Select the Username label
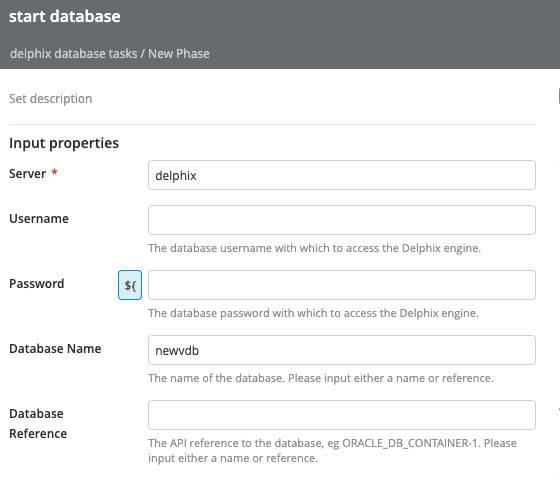560x480 pixels. tap(39, 219)
